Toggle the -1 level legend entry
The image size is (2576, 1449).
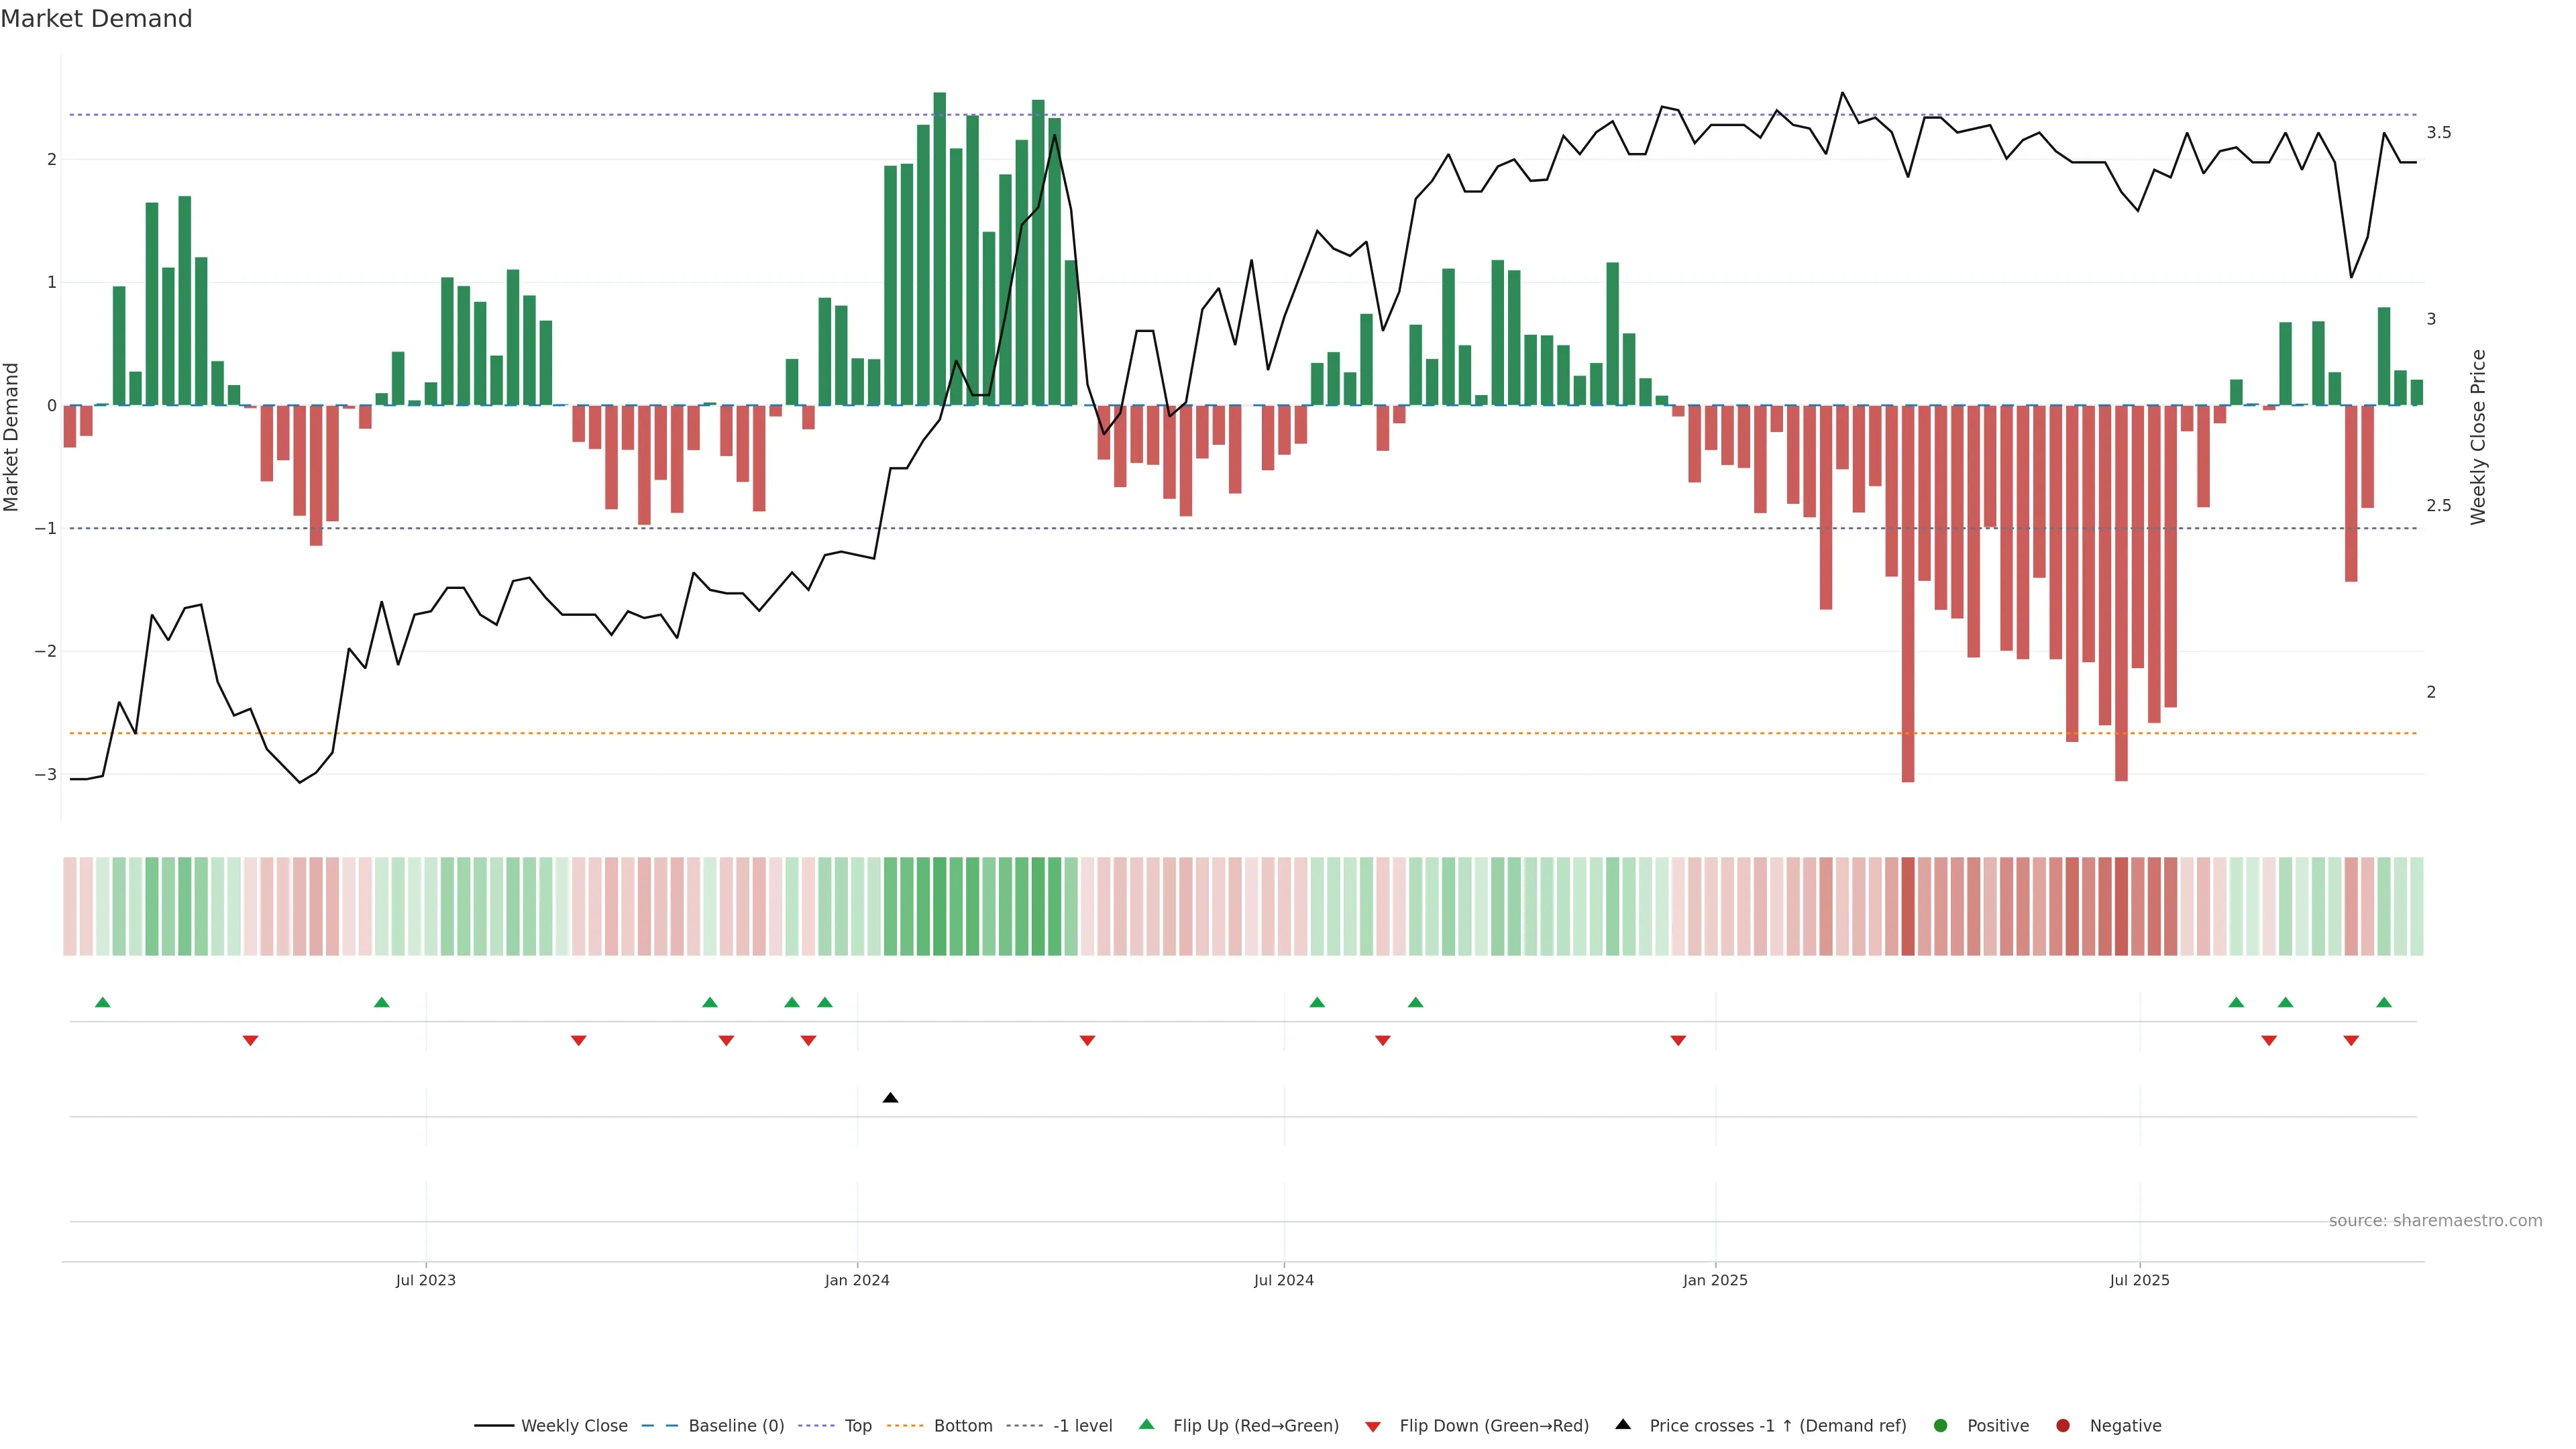(x=1082, y=1426)
